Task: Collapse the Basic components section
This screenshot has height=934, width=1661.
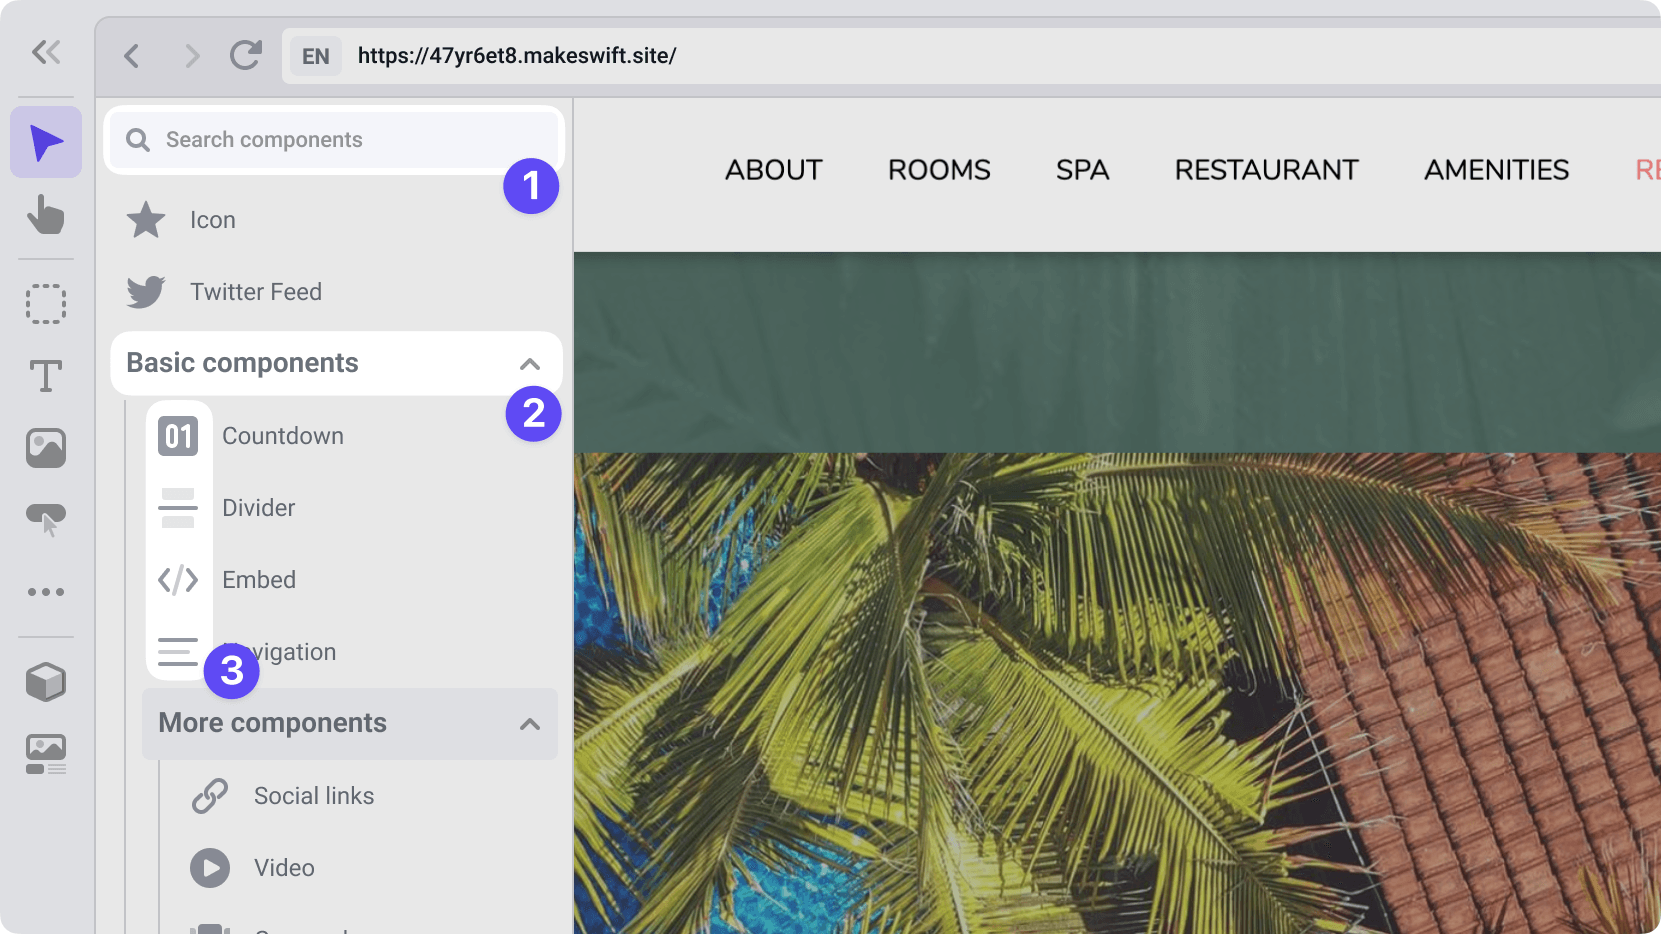Action: tap(529, 364)
